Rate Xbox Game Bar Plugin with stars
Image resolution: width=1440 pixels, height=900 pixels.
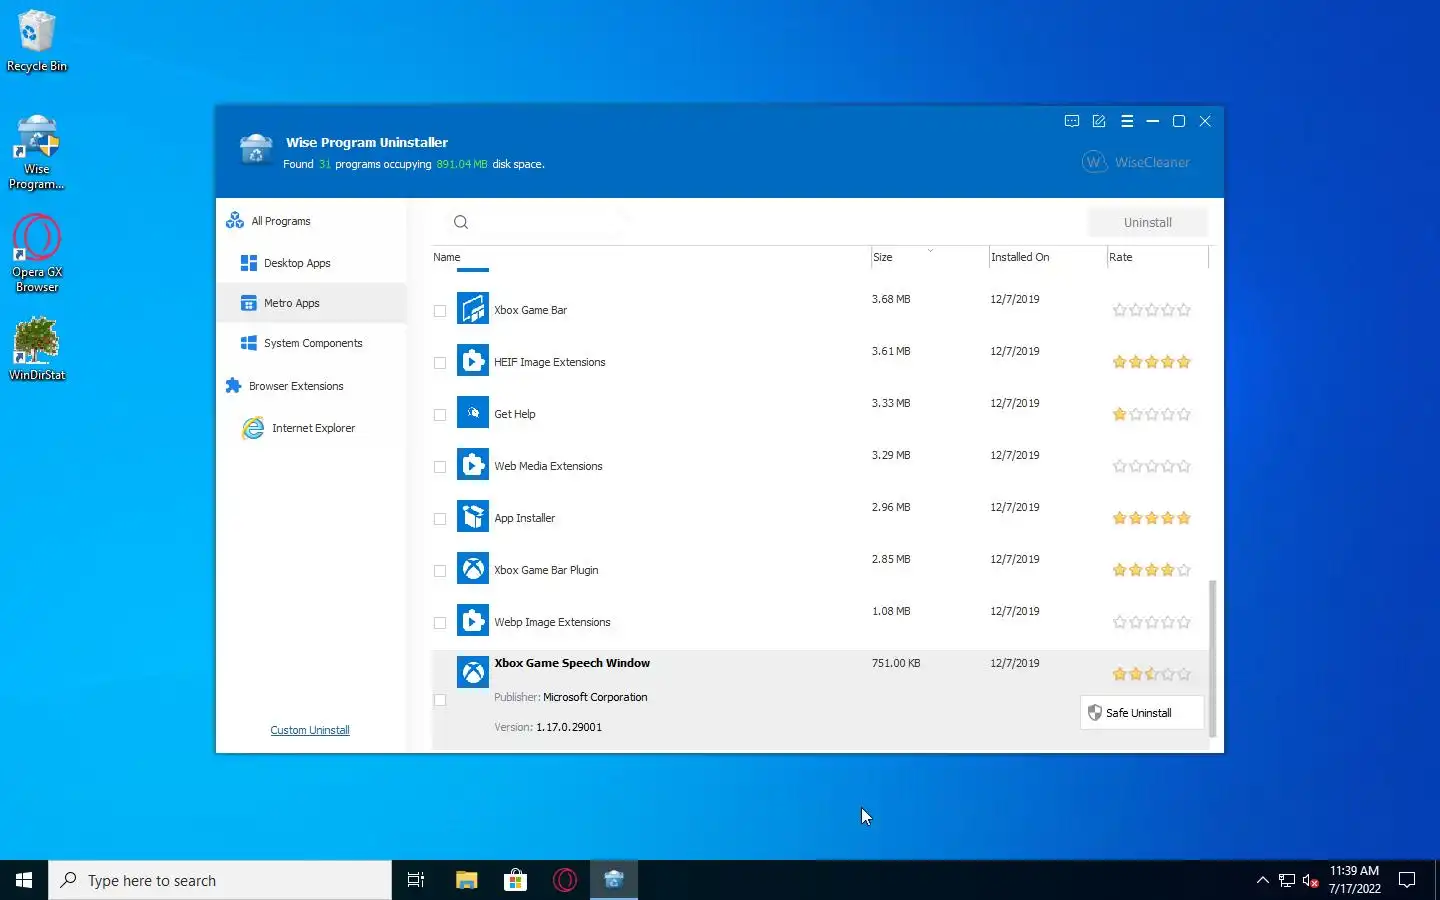[x=1152, y=570]
